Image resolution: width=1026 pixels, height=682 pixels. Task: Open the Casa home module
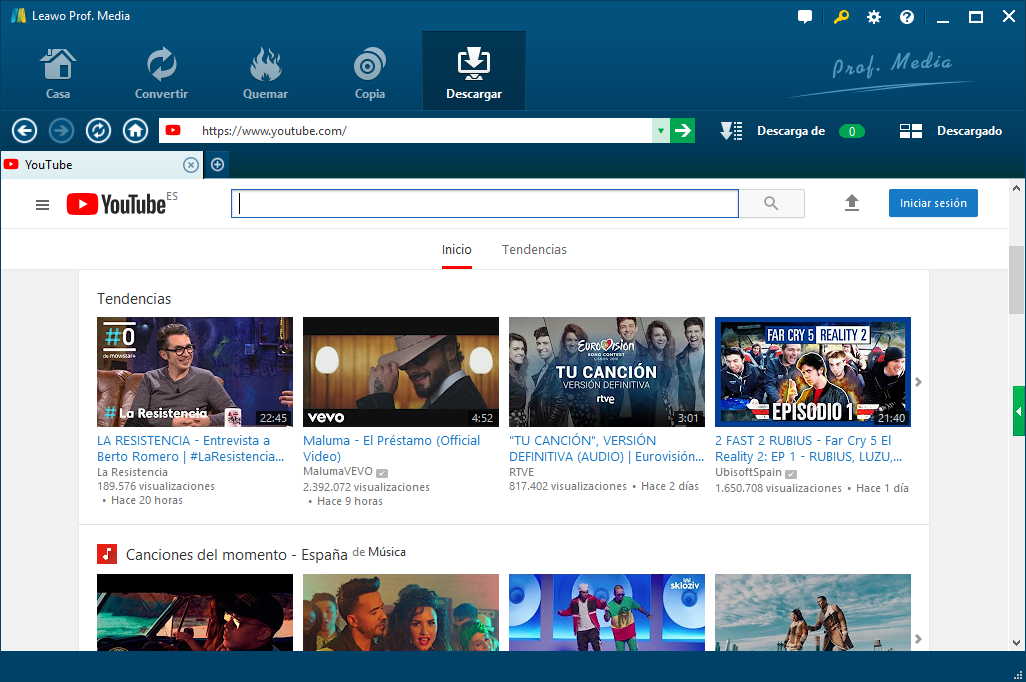pyautogui.click(x=58, y=73)
